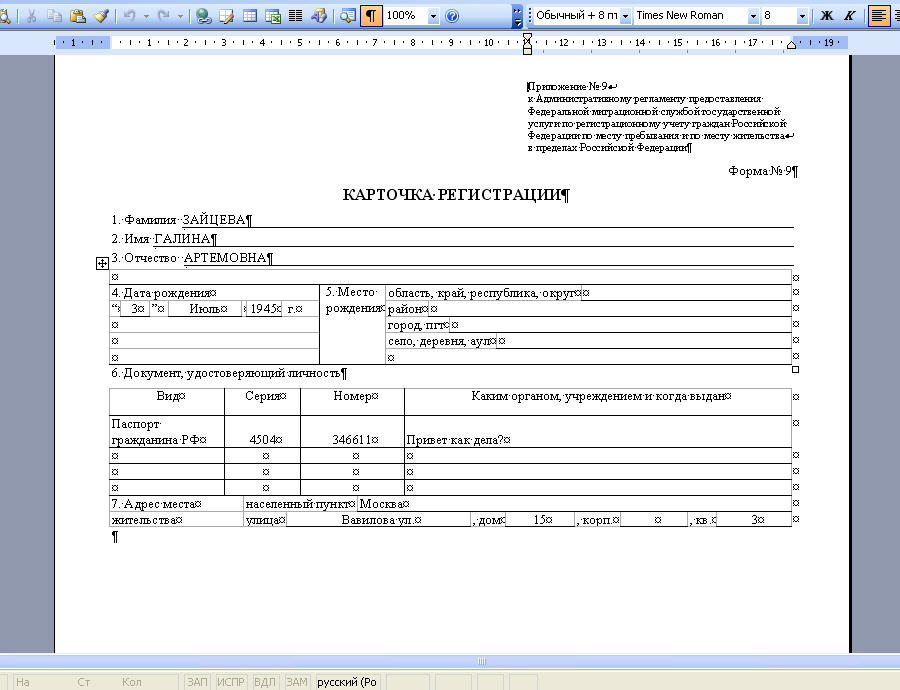
Task: Click the Приложение № 9 line
Action: pyautogui.click(x=568, y=87)
